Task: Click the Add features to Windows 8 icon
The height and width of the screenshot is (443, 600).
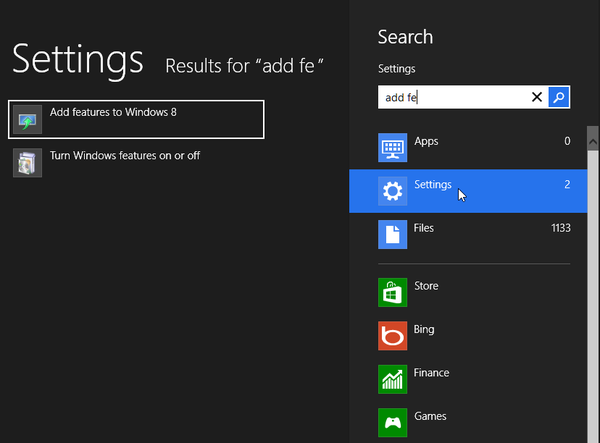Action: coord(28,120)
